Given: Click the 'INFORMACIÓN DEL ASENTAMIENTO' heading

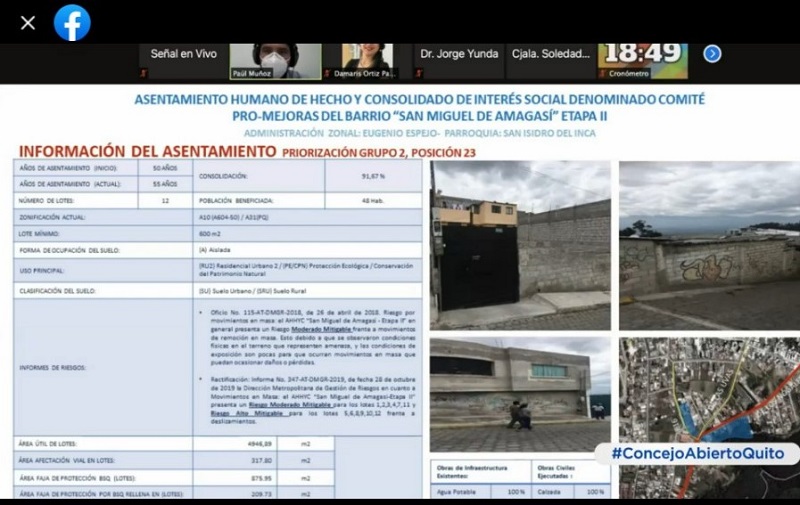Looking at the screenshot, I should [147, 152].
